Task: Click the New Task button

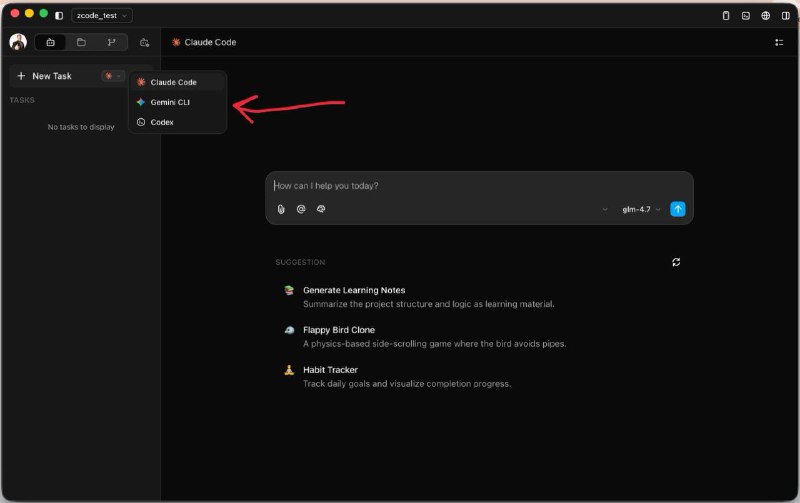Action: [x=45, y=76]
